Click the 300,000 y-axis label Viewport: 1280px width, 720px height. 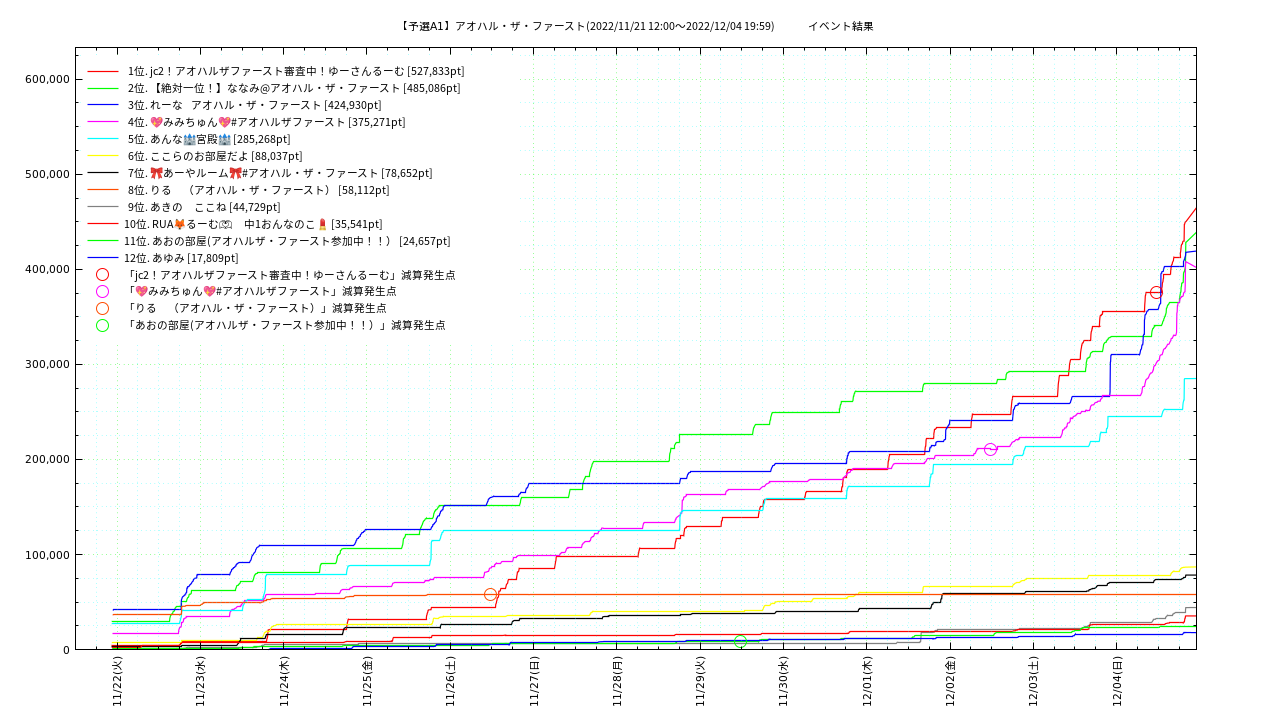46,364
